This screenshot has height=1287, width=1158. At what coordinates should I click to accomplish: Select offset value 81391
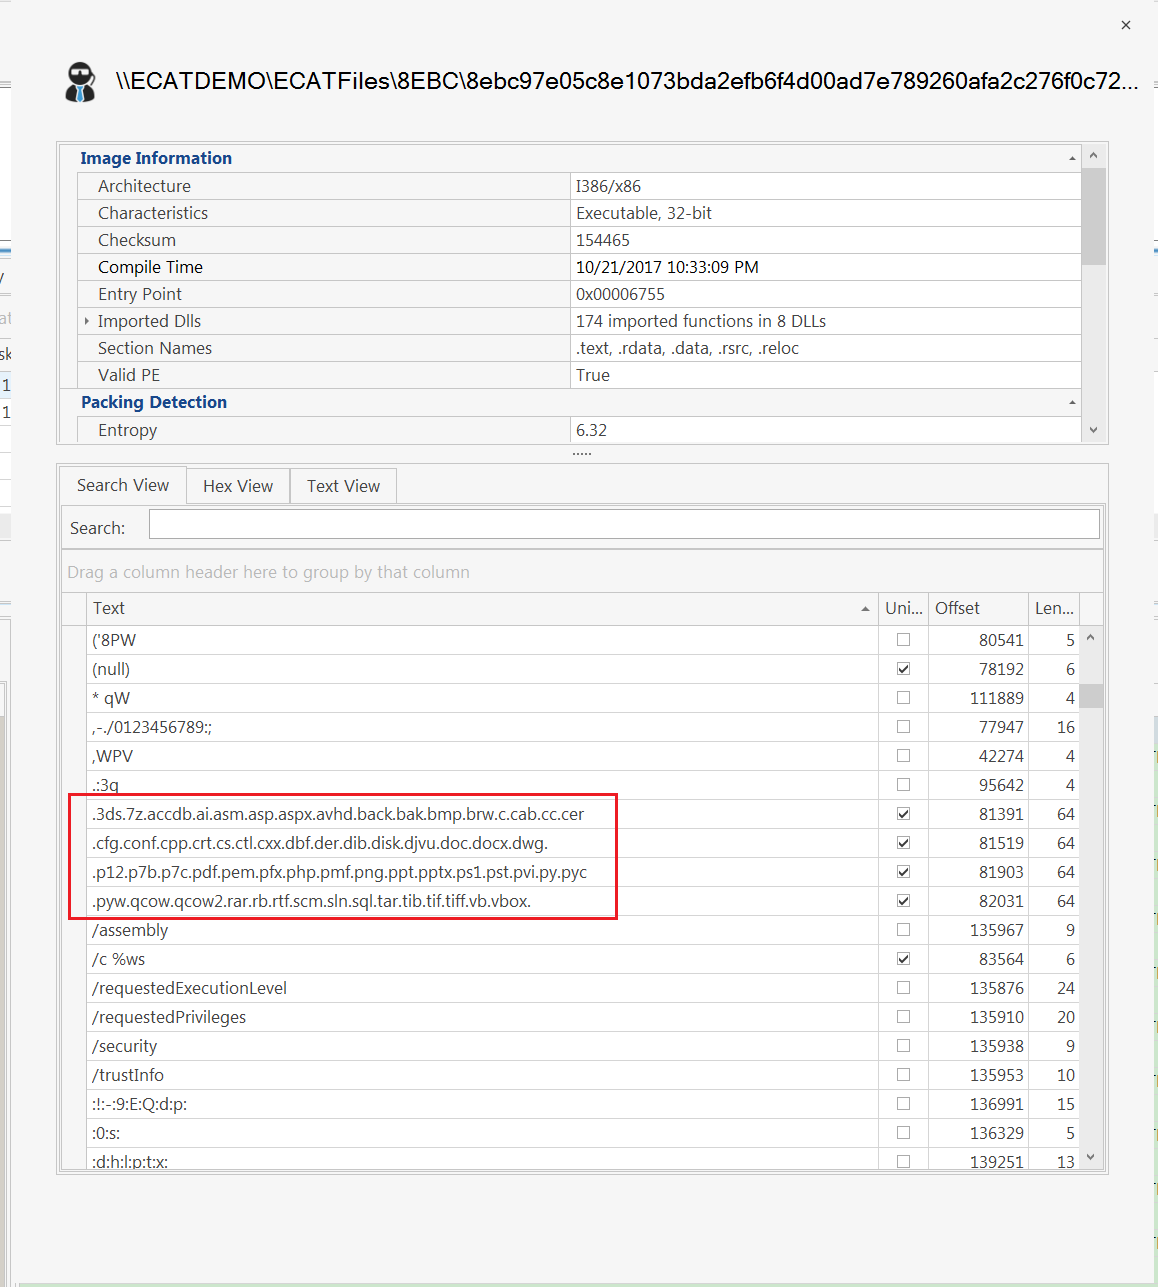(x=1001, y=814)
